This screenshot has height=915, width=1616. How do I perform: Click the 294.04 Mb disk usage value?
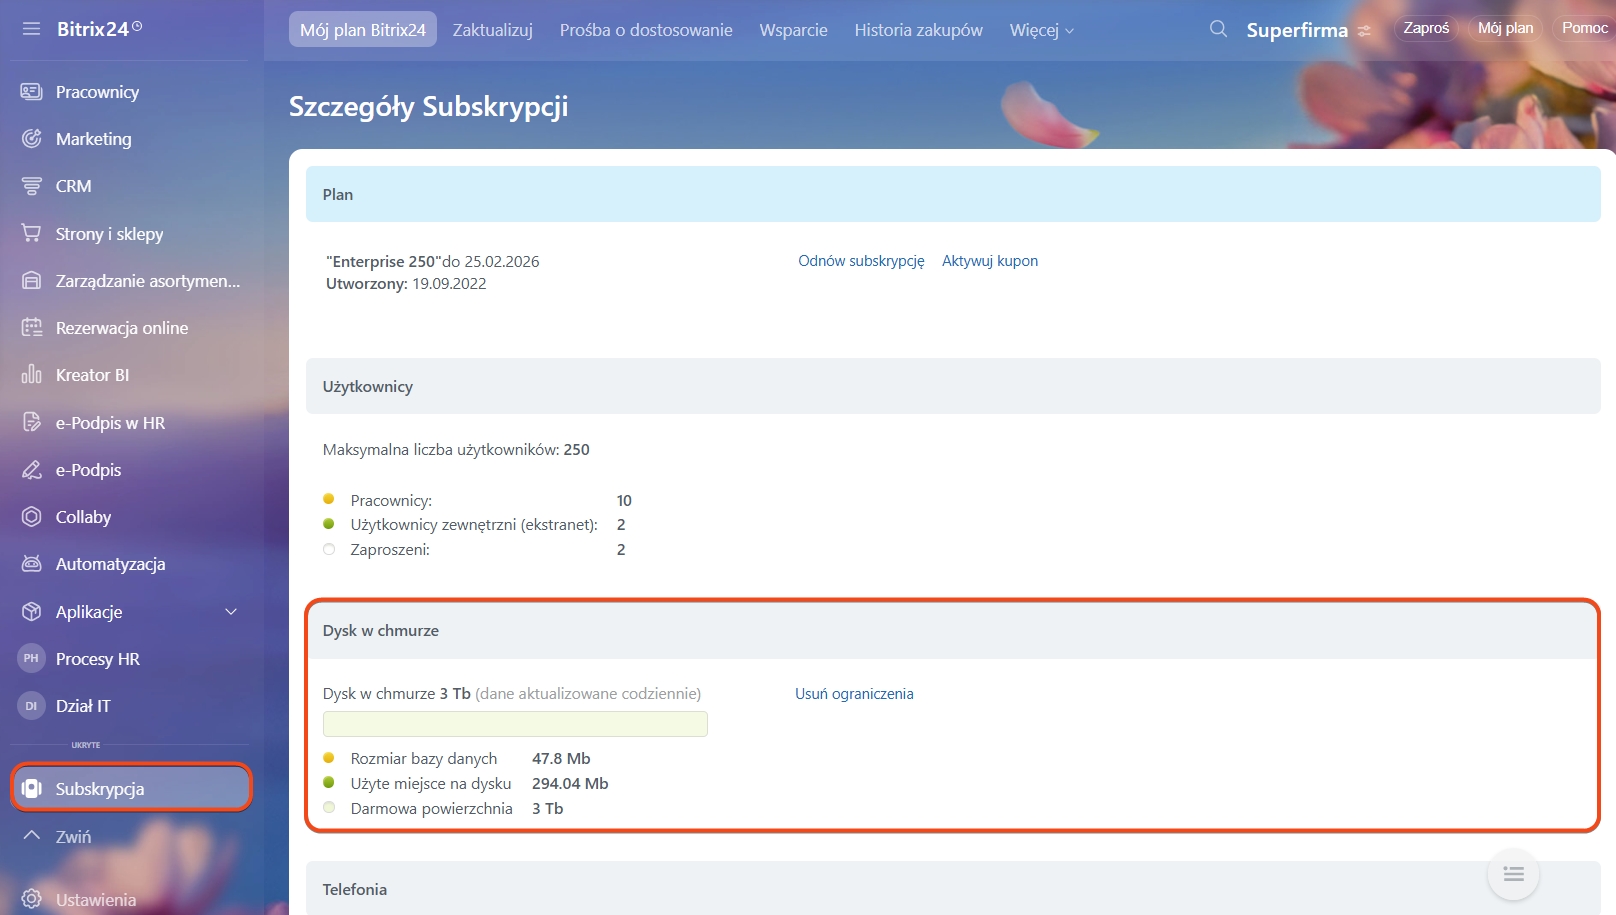click(570, 783)
